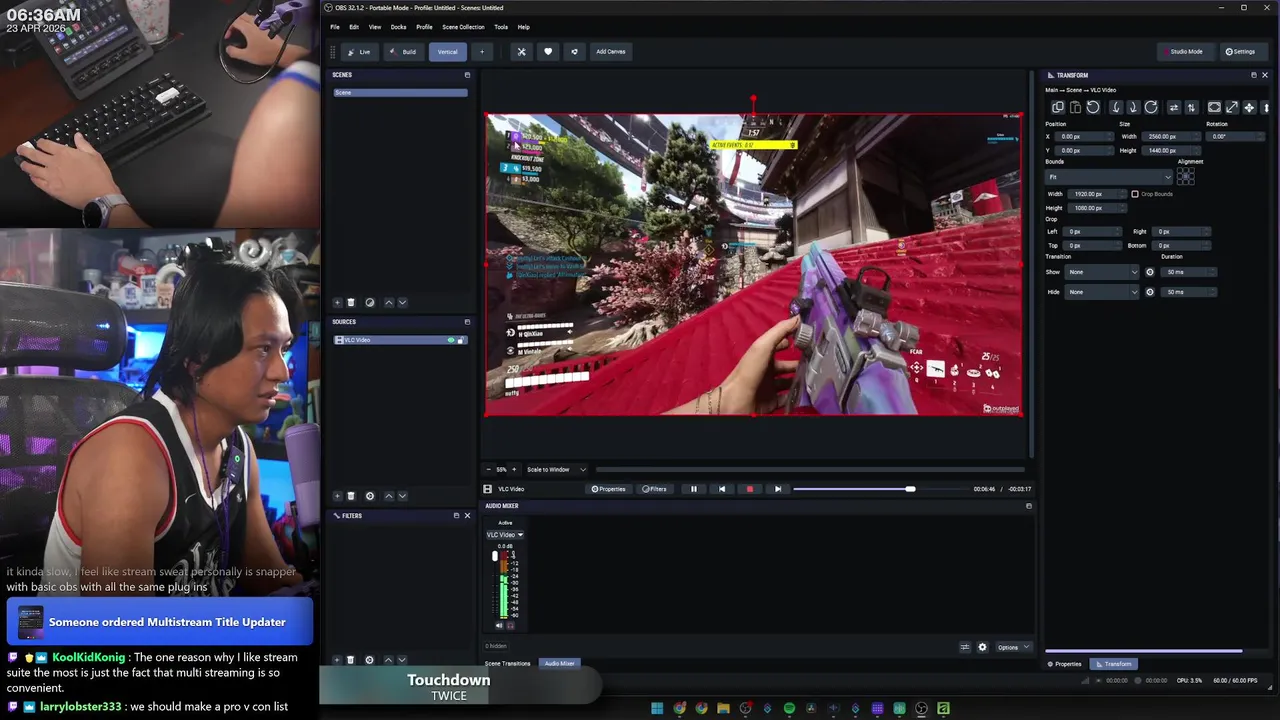Viewport: 1280px width, 720px height.
Task: Move scene up in Scenes panel
Action: coord(389,302)
